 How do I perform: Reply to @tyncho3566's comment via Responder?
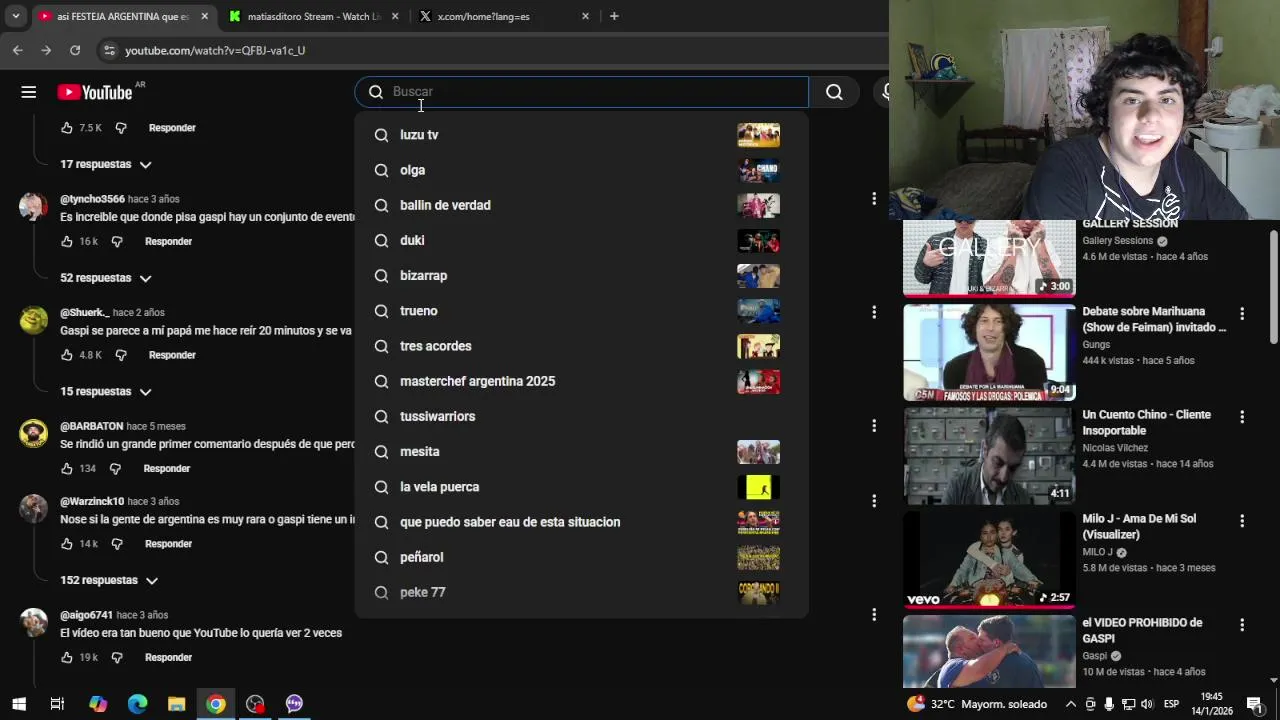(x=168, y=241)
